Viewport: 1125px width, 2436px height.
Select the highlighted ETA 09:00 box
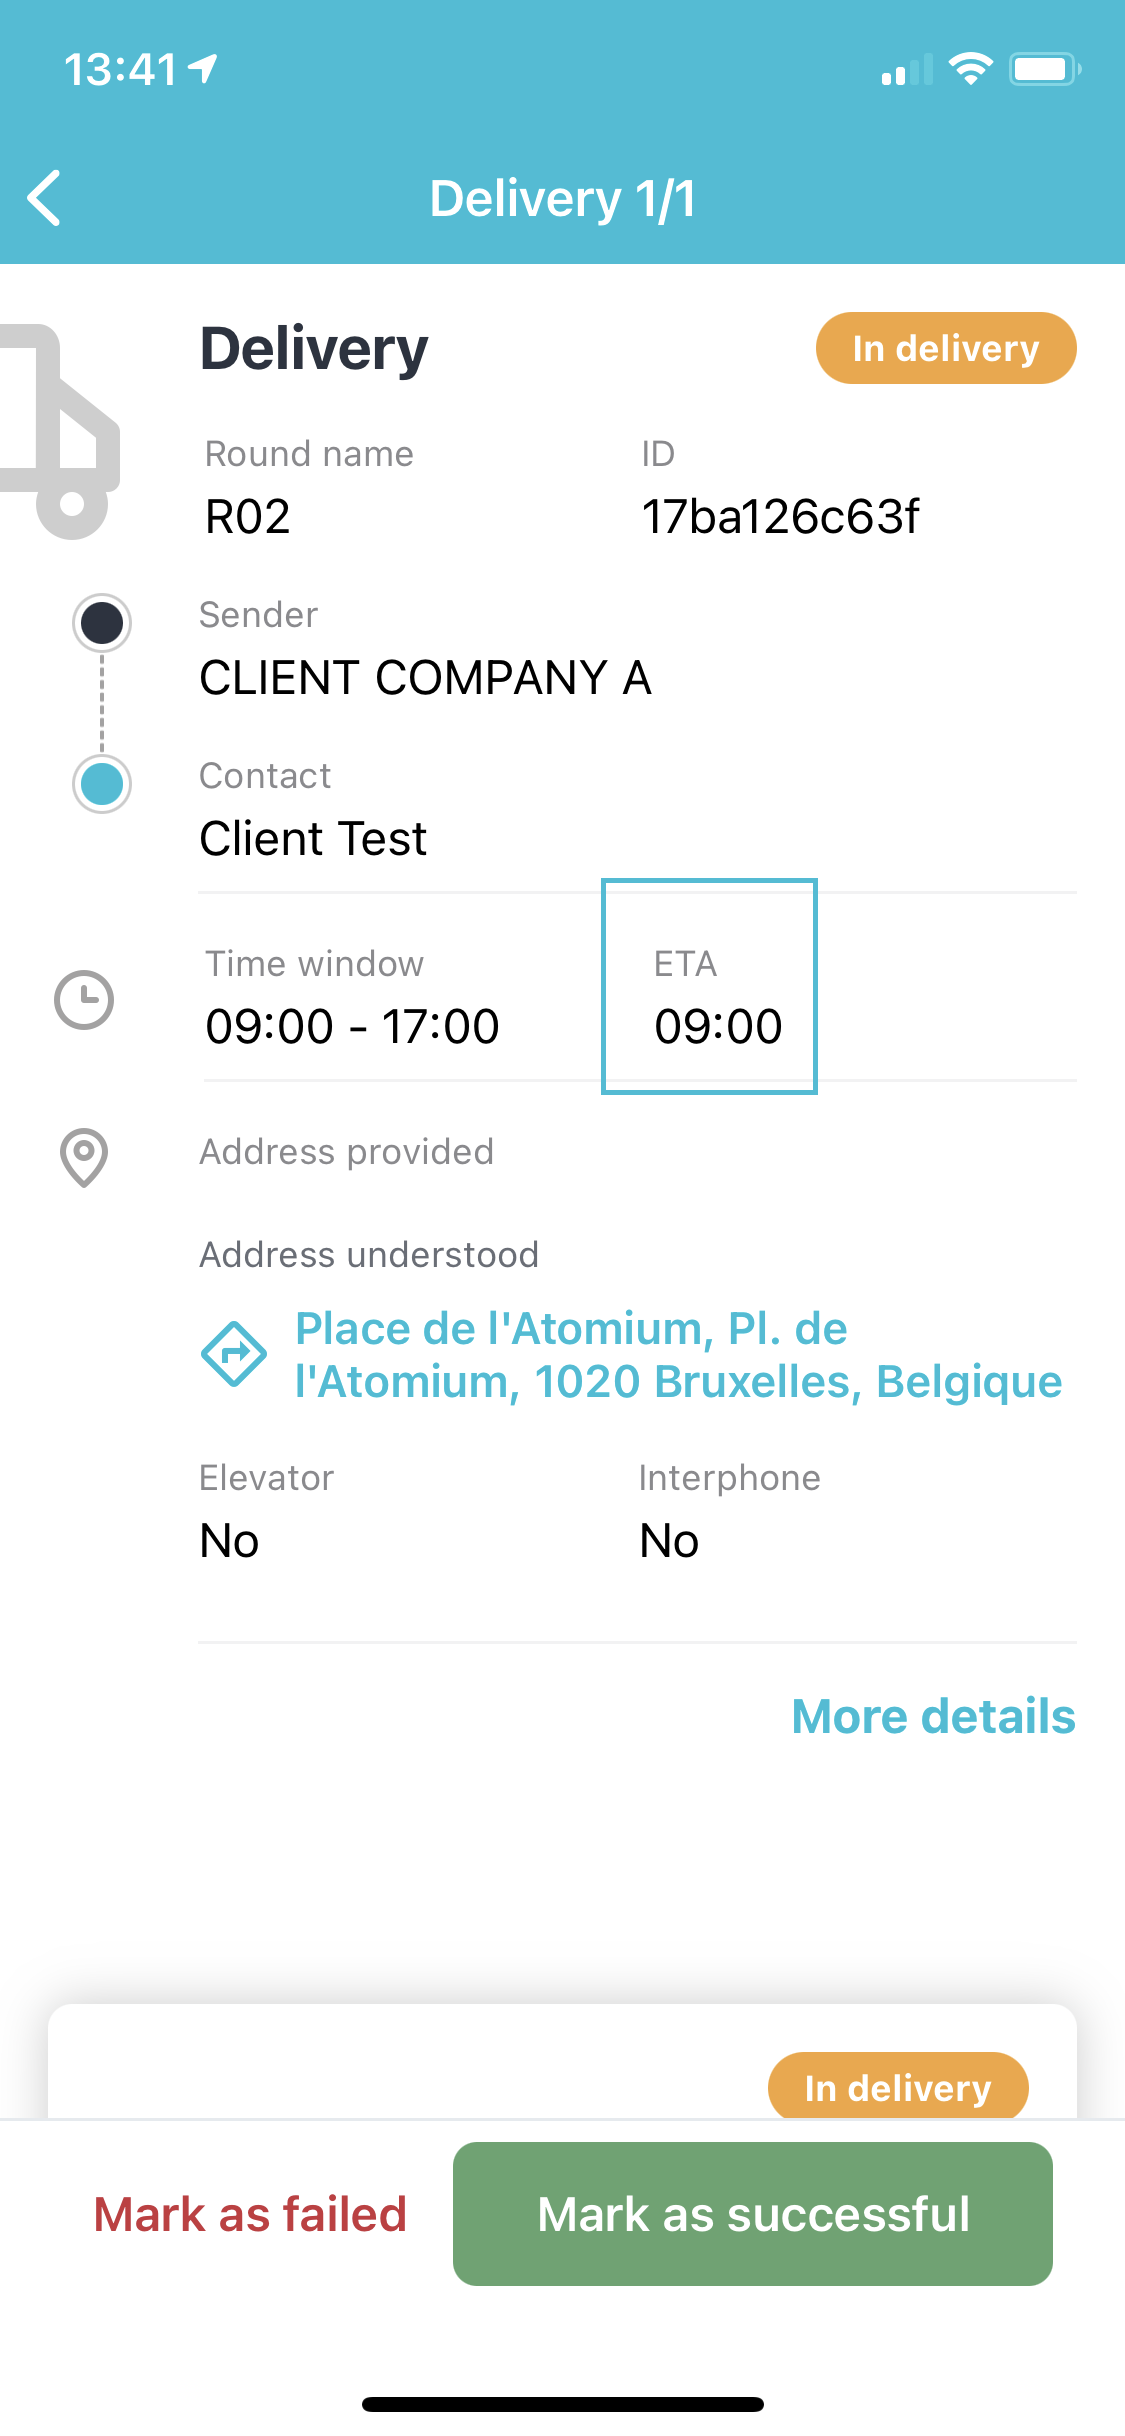click(709, 986)
